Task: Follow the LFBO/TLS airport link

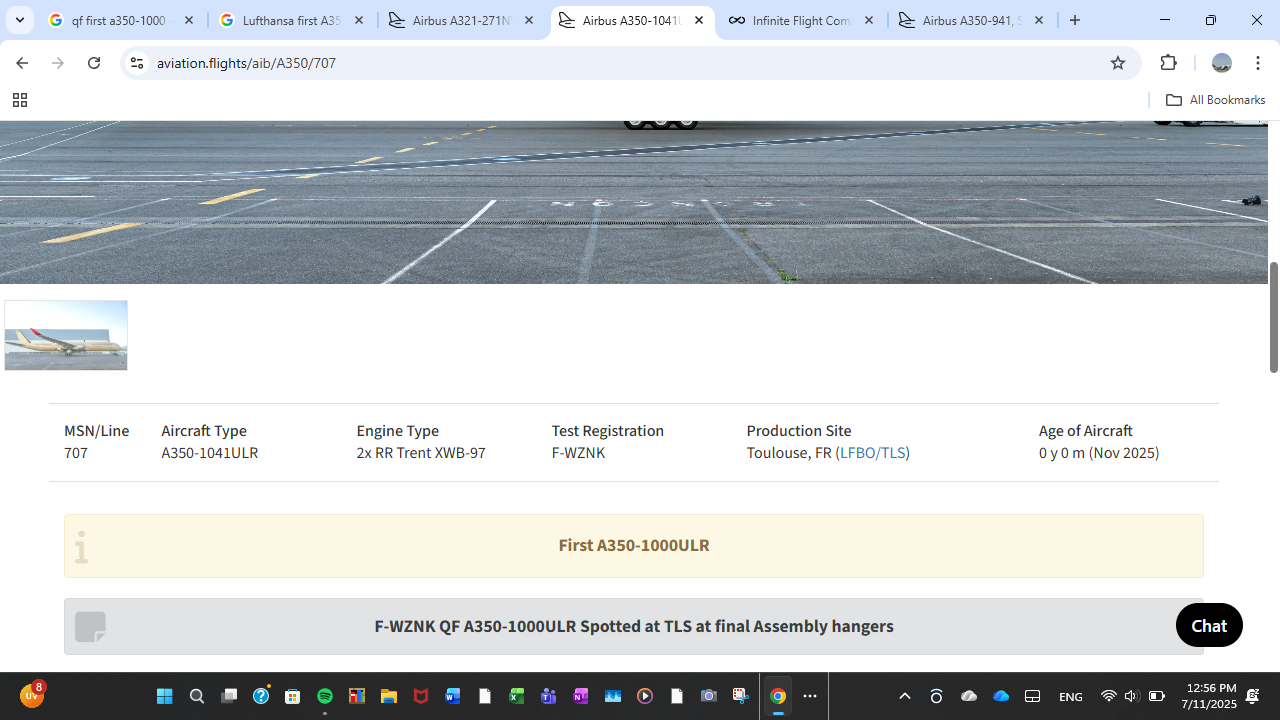Action: [x=873, y=453]
